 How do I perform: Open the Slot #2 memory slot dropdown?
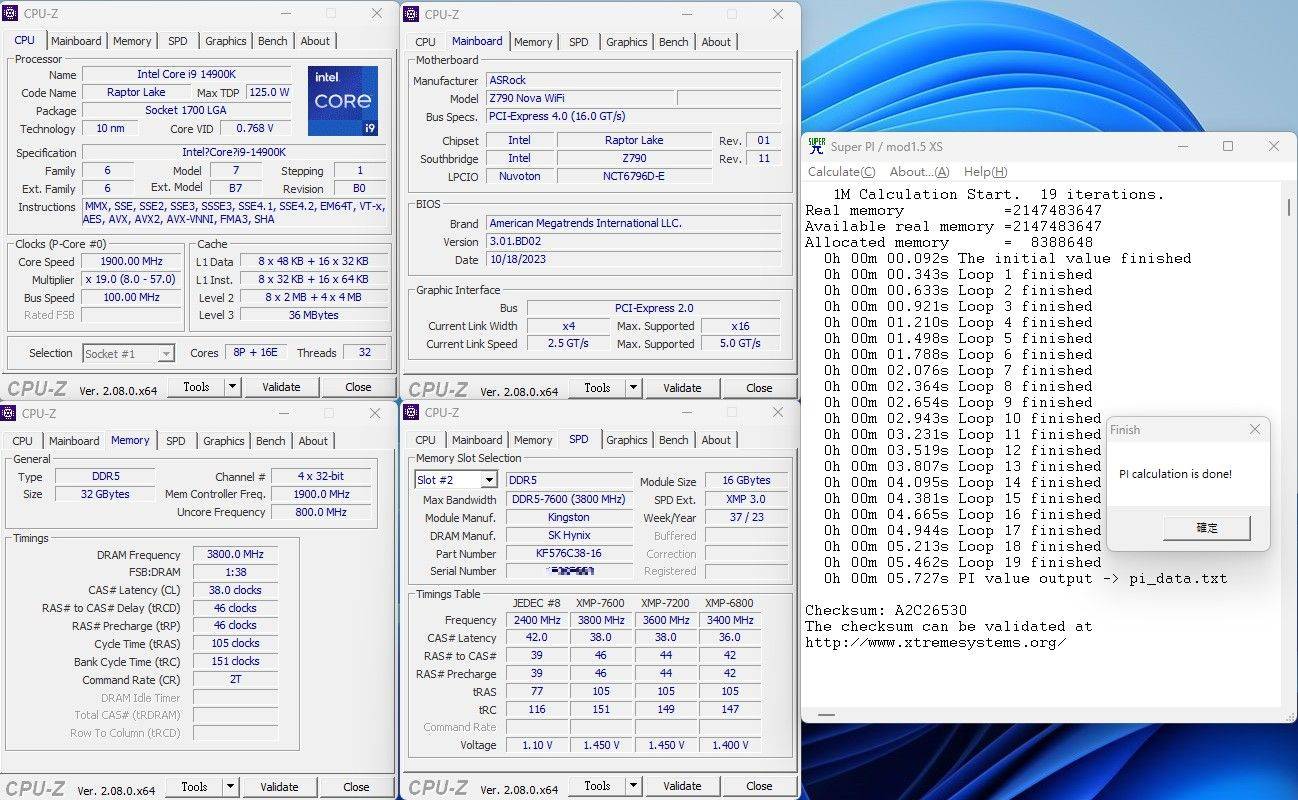(489, 481)
